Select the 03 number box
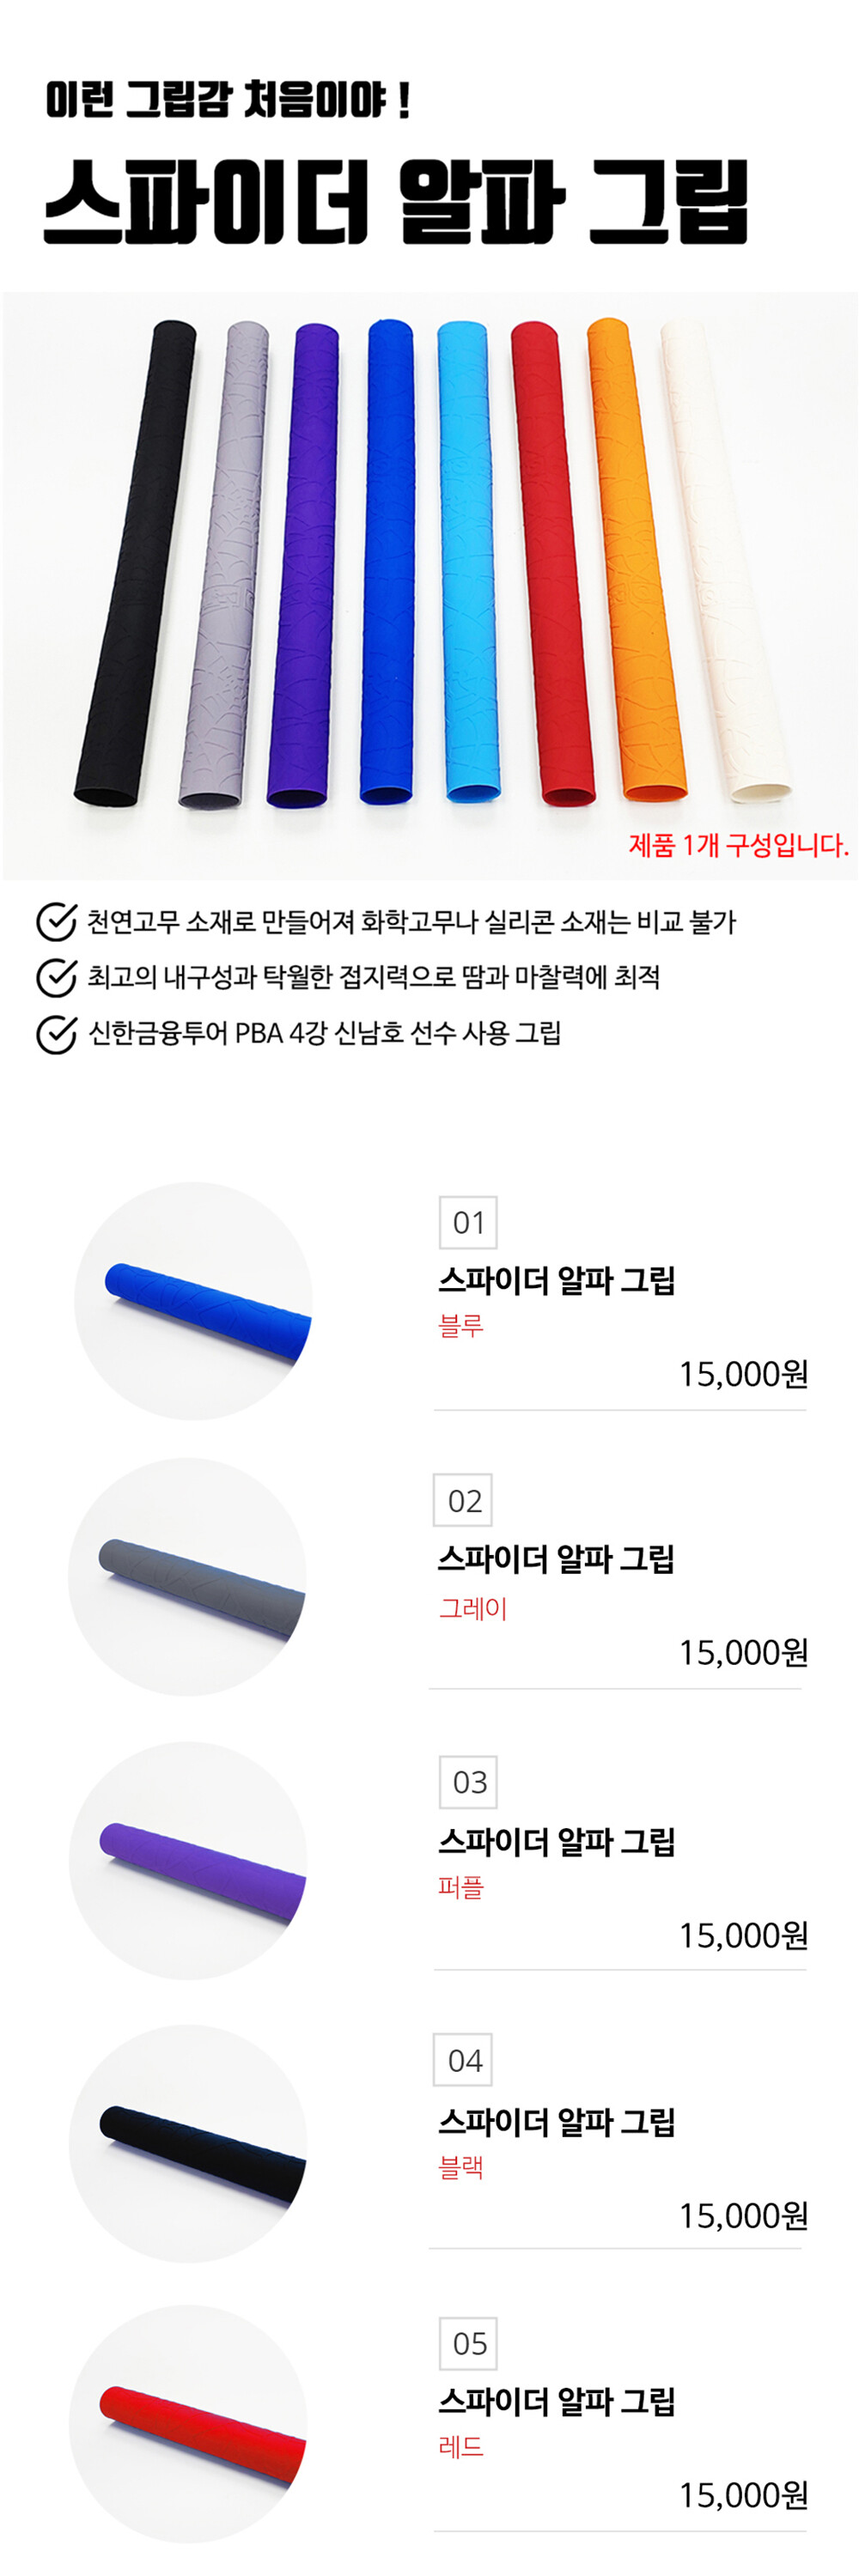Screen dimensions: 859x2576 coord(468,1782)
